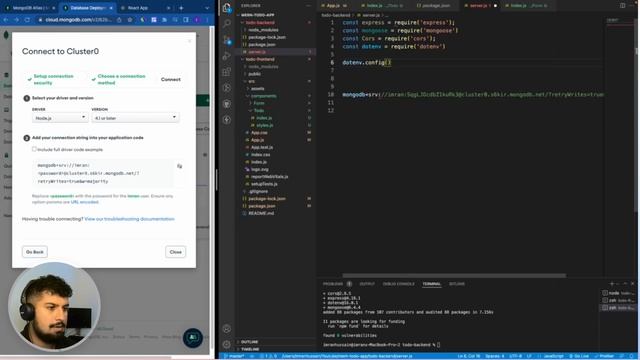Open VS Code Search view icon

227,23
